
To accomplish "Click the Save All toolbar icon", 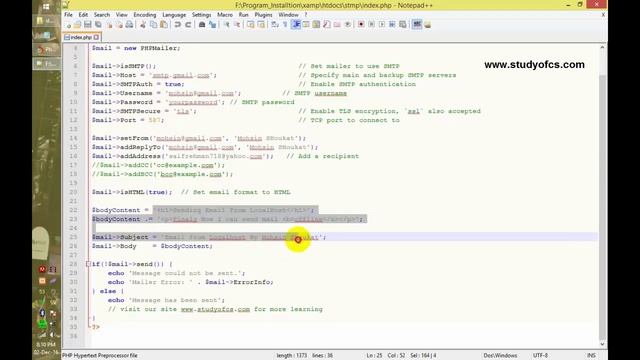I will point(98,25).
